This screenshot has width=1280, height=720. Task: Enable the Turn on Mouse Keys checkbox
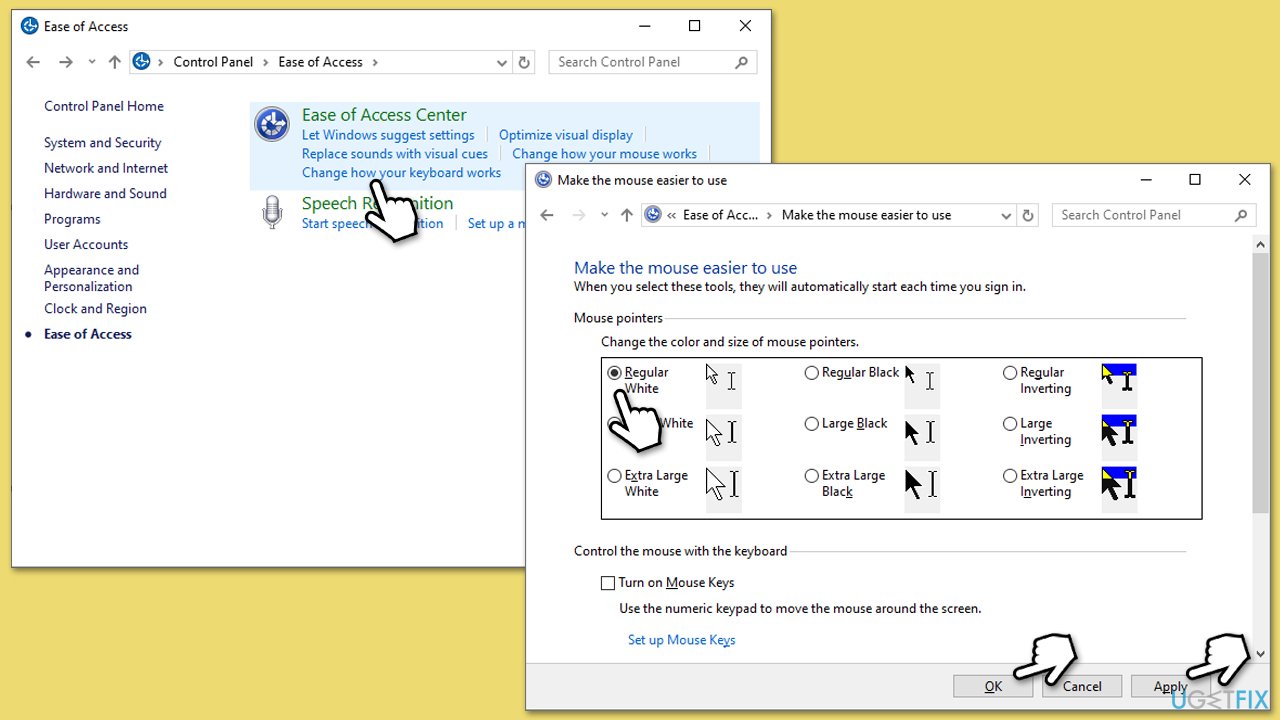[x=608, y=583]
